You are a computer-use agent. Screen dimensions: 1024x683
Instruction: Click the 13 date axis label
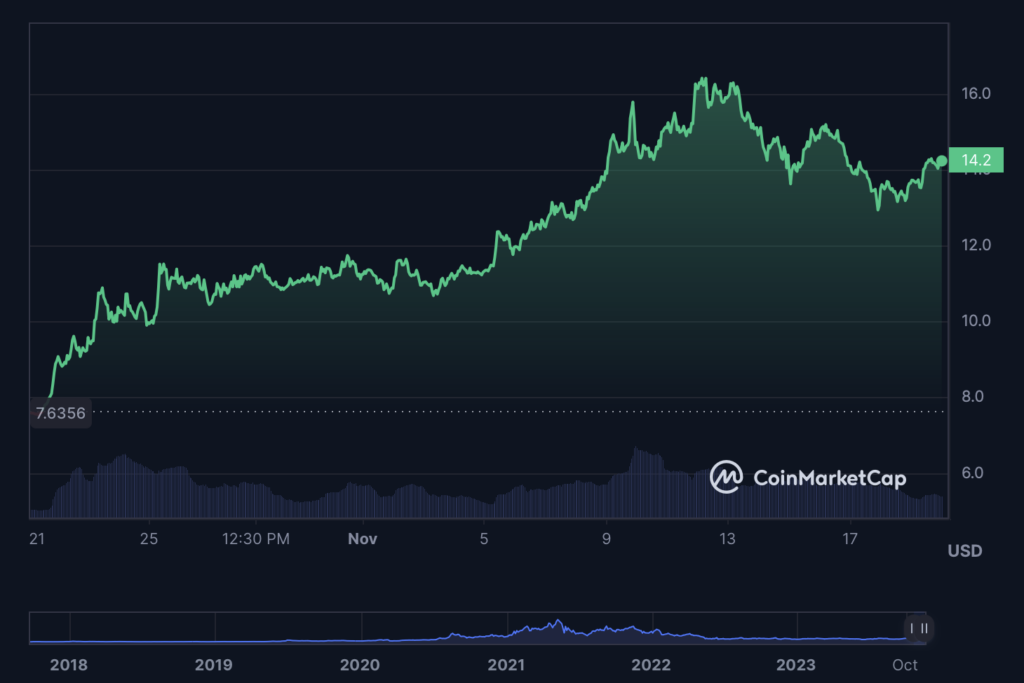pyautogui.click(x=728, y=539)
